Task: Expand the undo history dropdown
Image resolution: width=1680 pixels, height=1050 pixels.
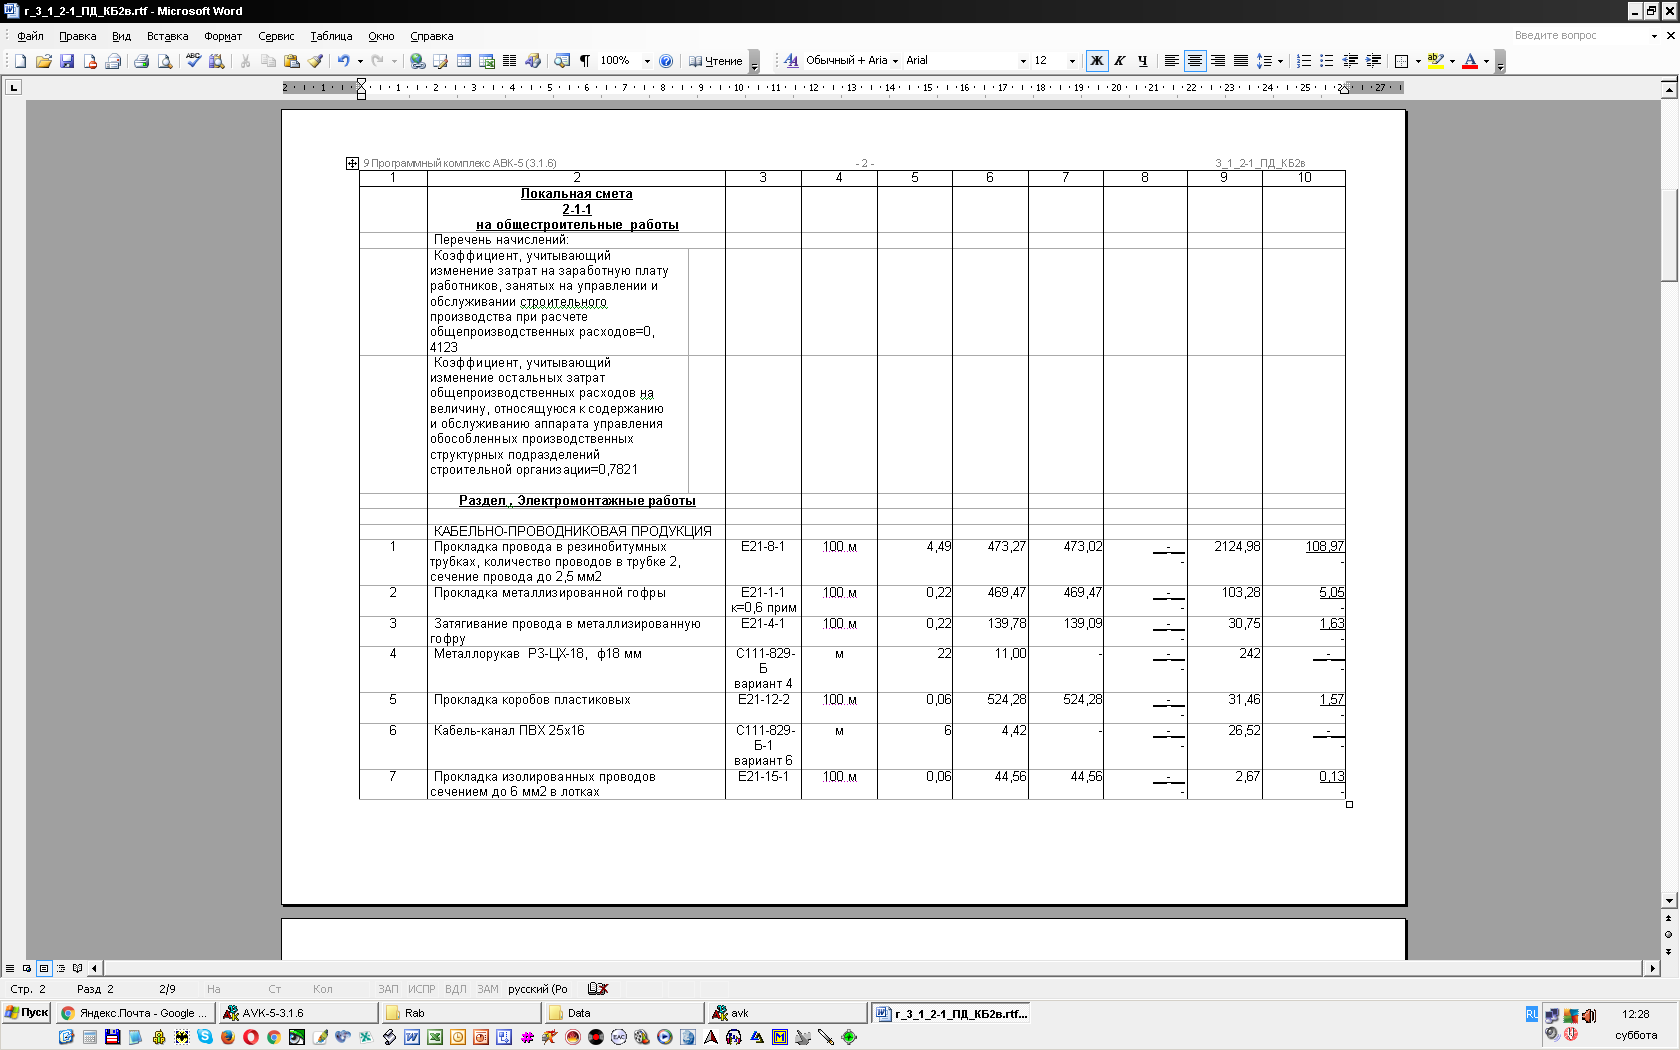Action: click(x=360, y=61)
